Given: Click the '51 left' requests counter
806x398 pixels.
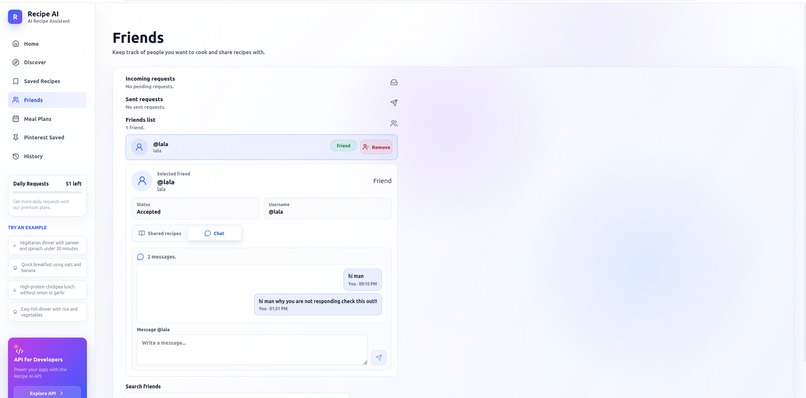Looking at the screenshot, I should tap(74, 184).
